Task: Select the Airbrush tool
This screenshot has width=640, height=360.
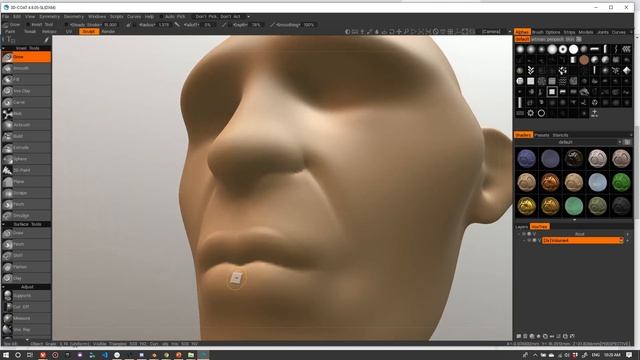Action: pos(26,125)
